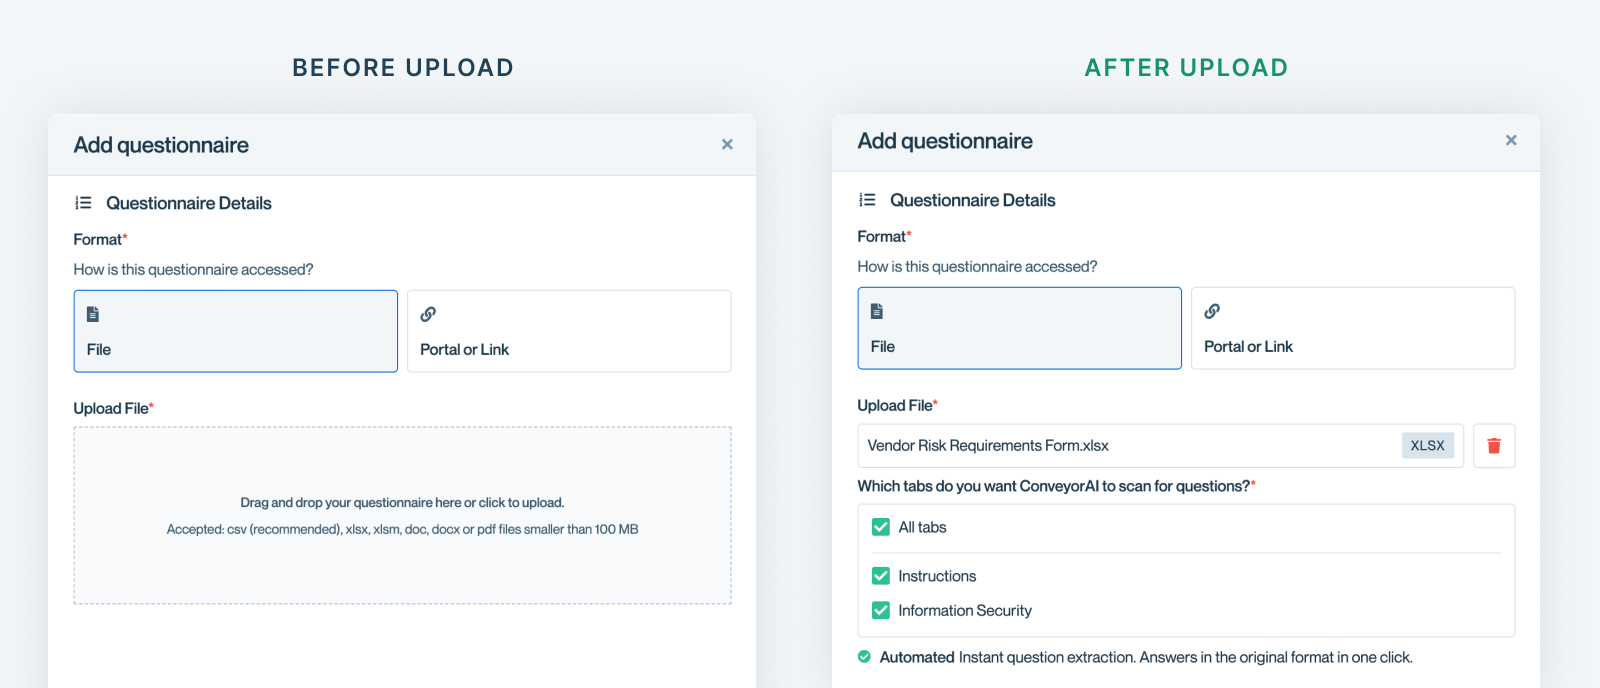
Task: Click the XLSX file type badge
Action: tap(1428, 445)
